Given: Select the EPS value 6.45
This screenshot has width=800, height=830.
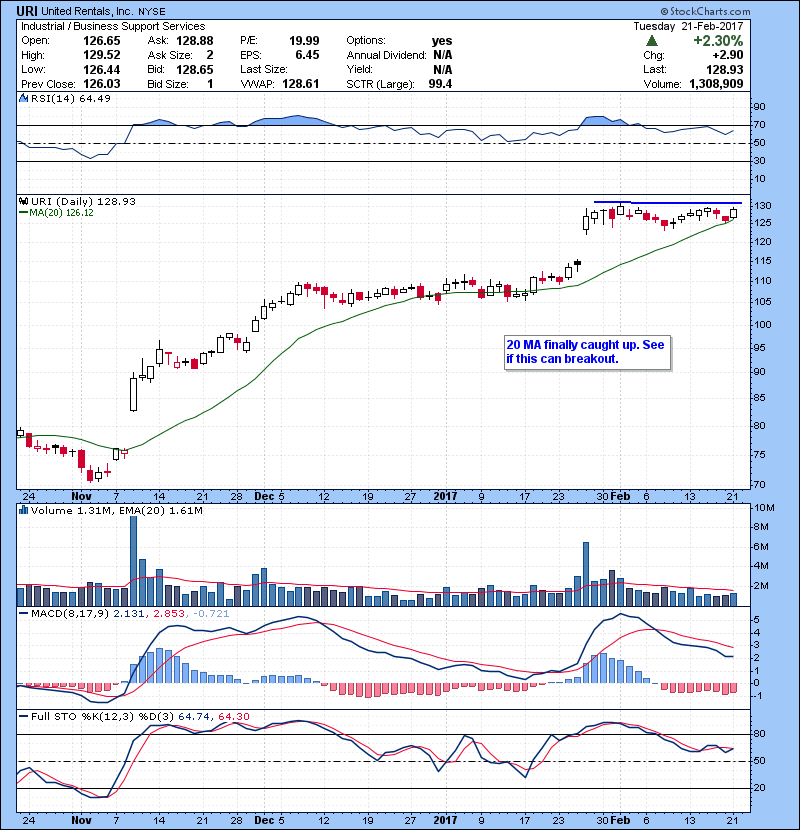Looking at the screenshot, I should [308, 55].
